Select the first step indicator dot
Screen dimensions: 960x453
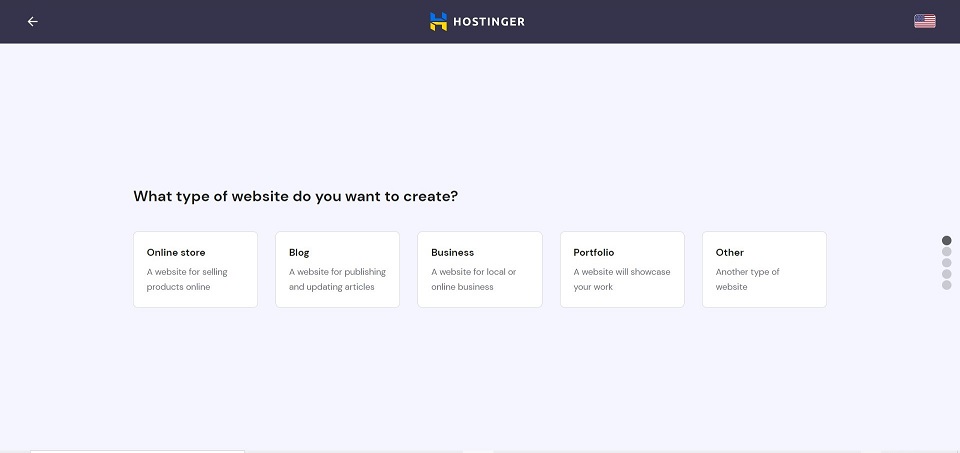947,241
